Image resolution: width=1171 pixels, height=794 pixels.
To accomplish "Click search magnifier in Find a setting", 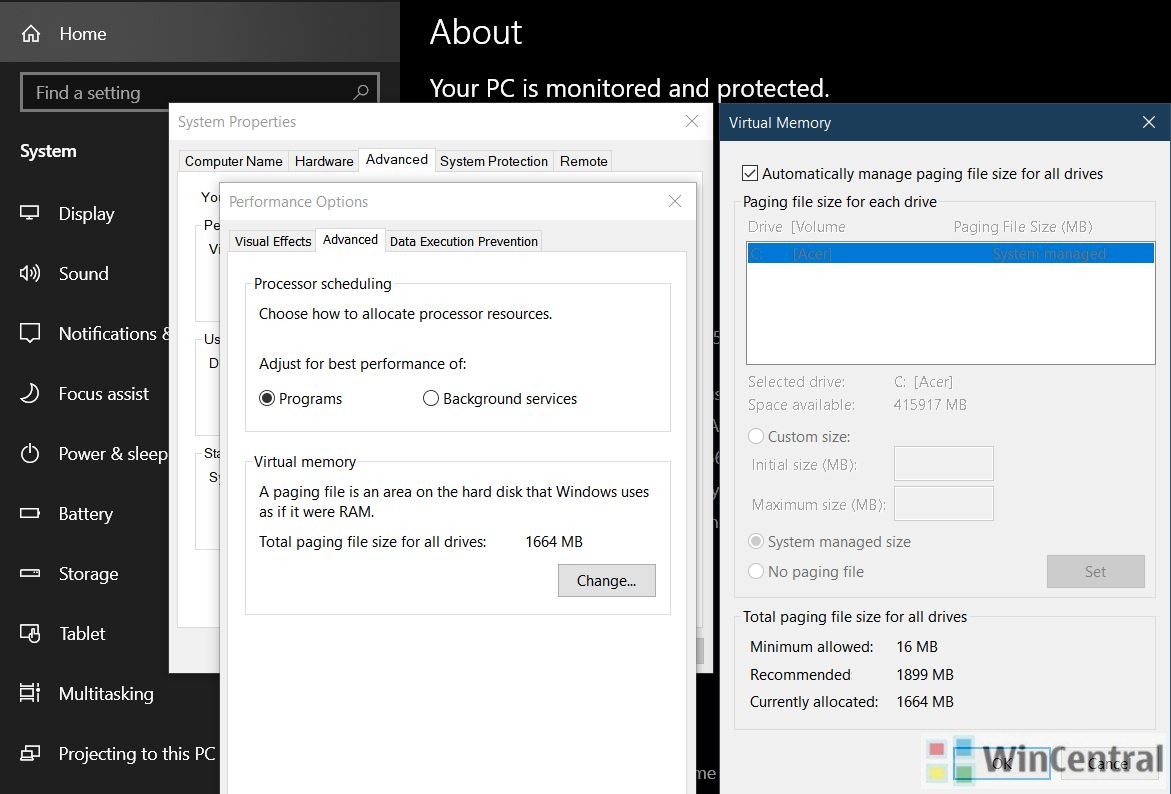I will tap(361, 93).
